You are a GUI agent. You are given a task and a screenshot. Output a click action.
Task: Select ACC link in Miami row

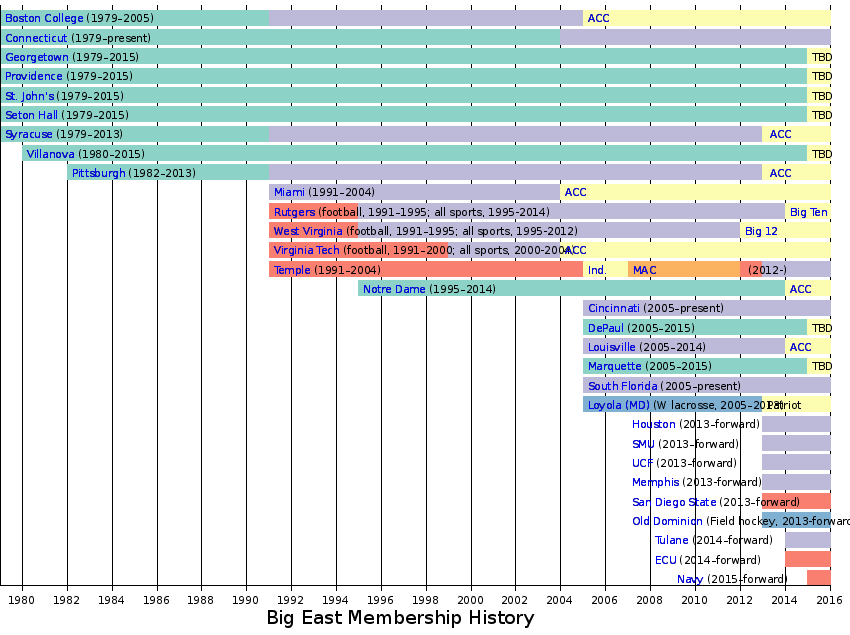coord(575,192)
